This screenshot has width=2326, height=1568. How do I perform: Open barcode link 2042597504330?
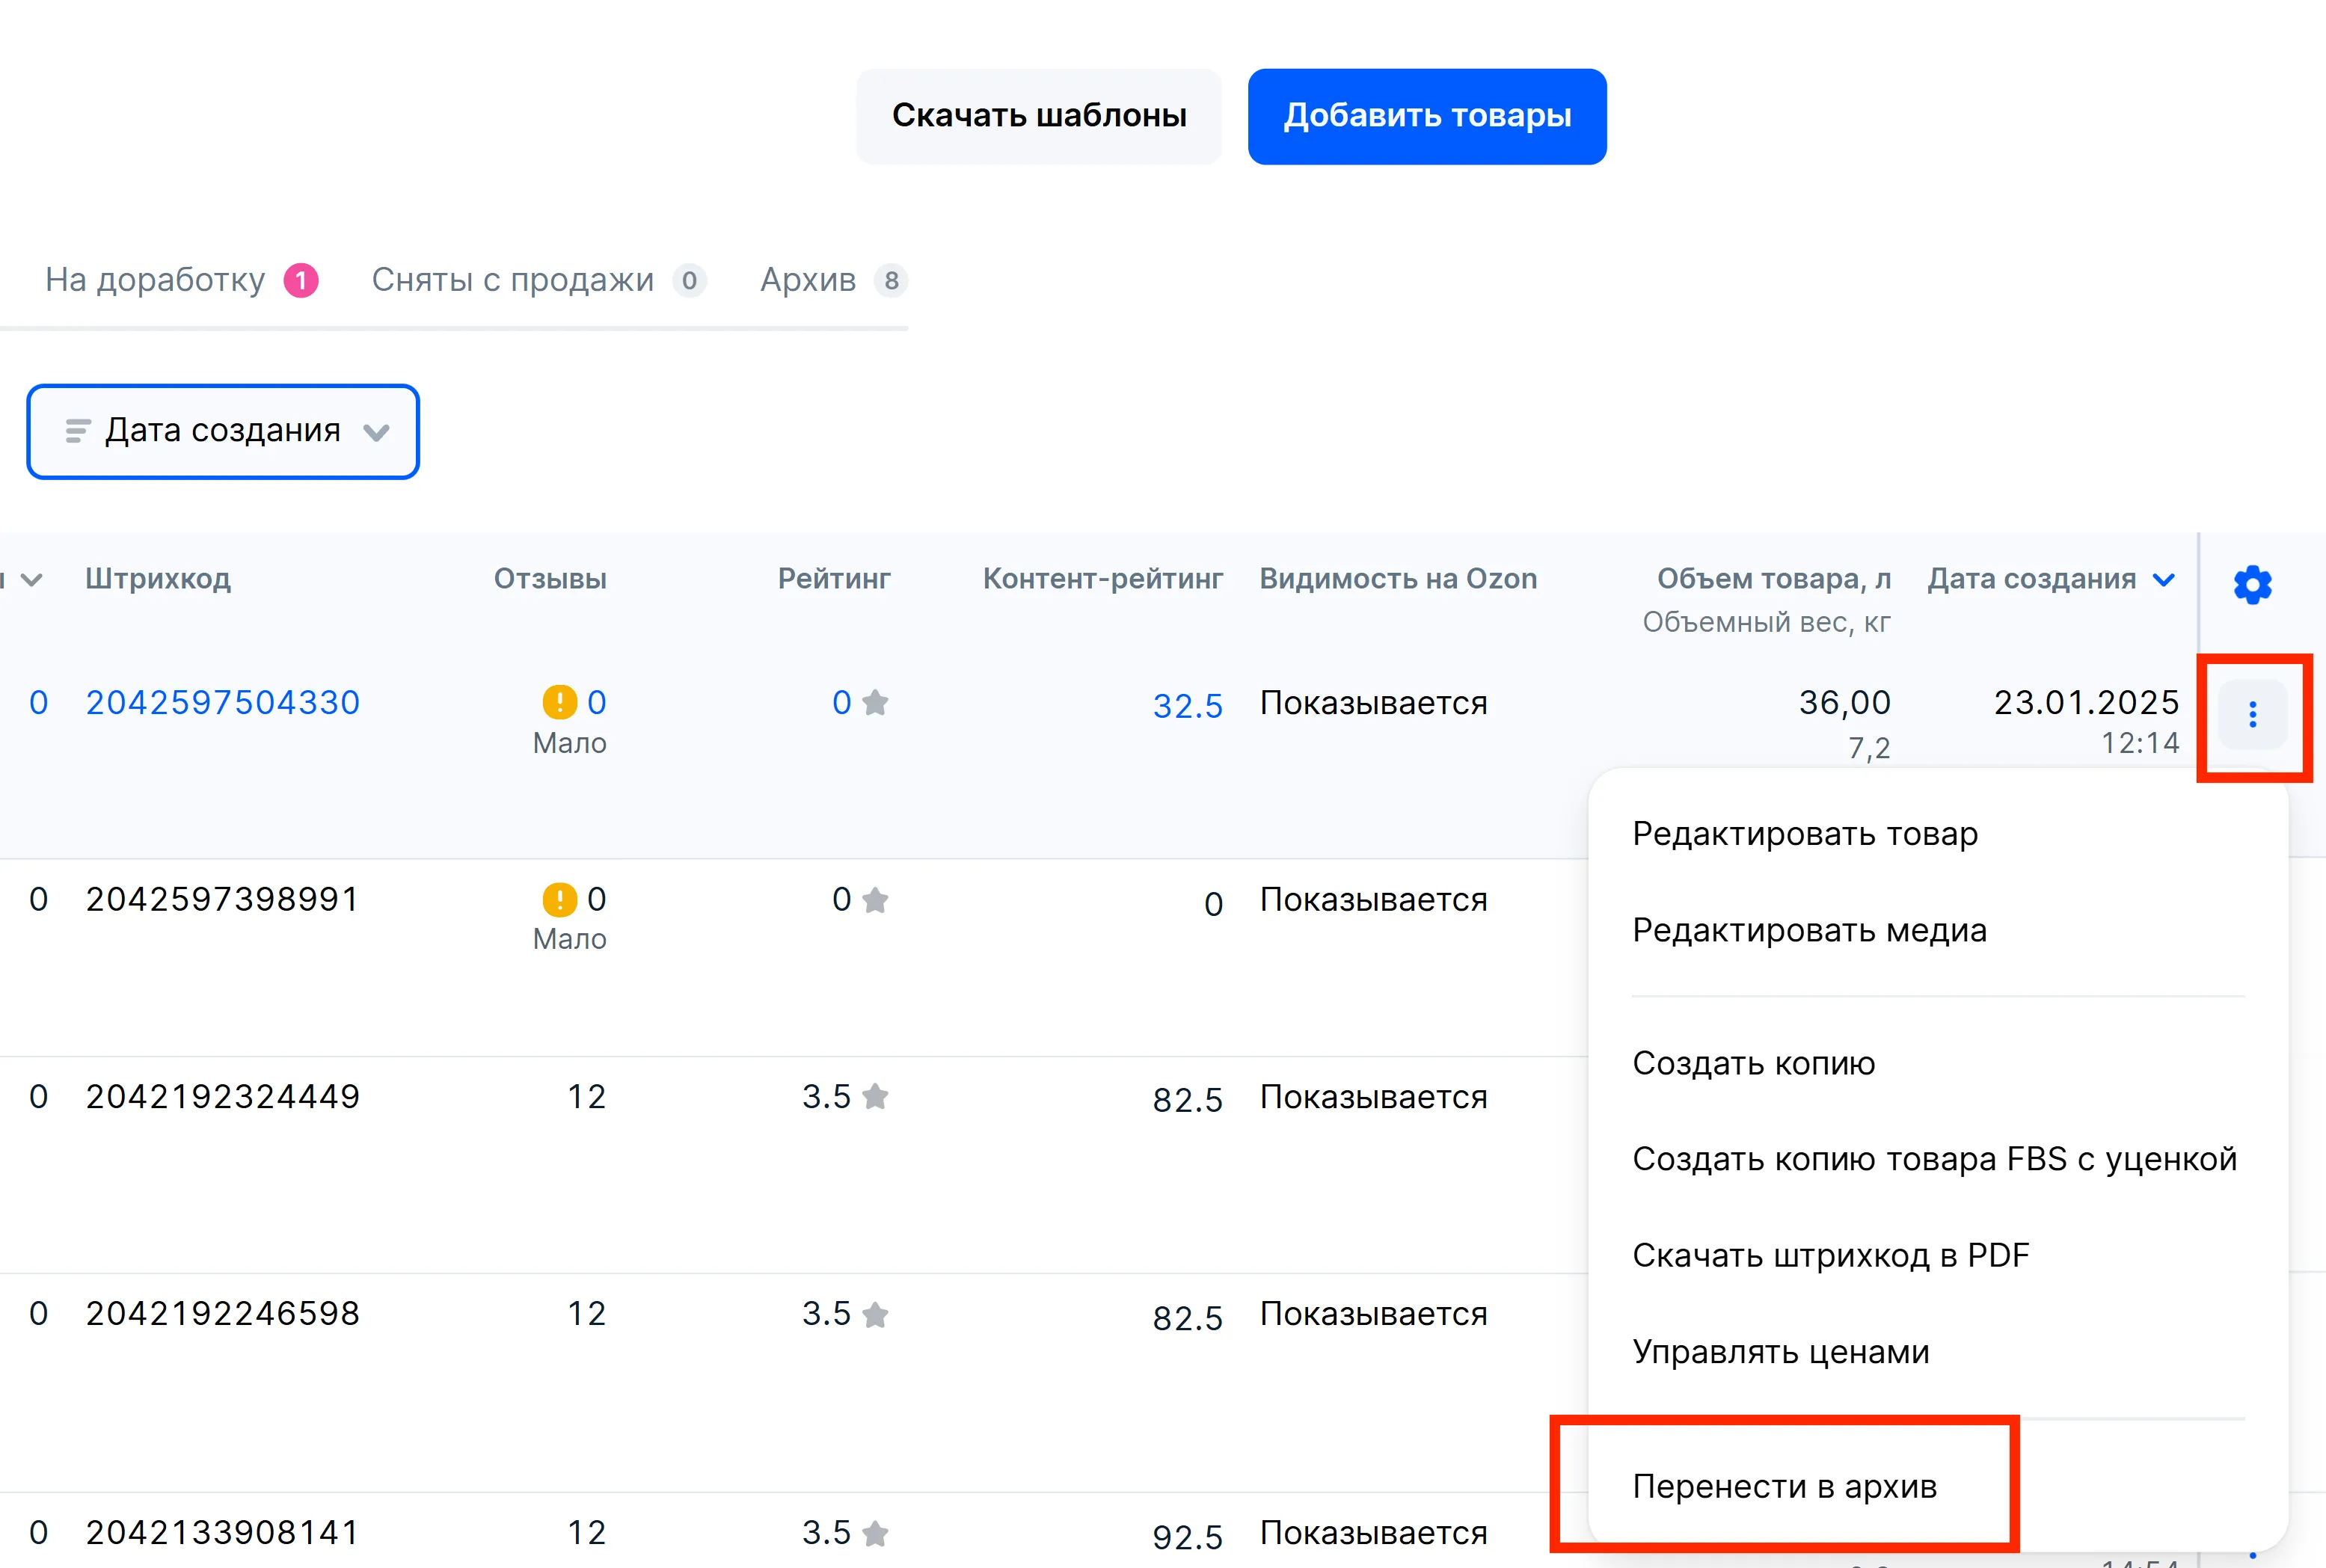pos(222,702)
